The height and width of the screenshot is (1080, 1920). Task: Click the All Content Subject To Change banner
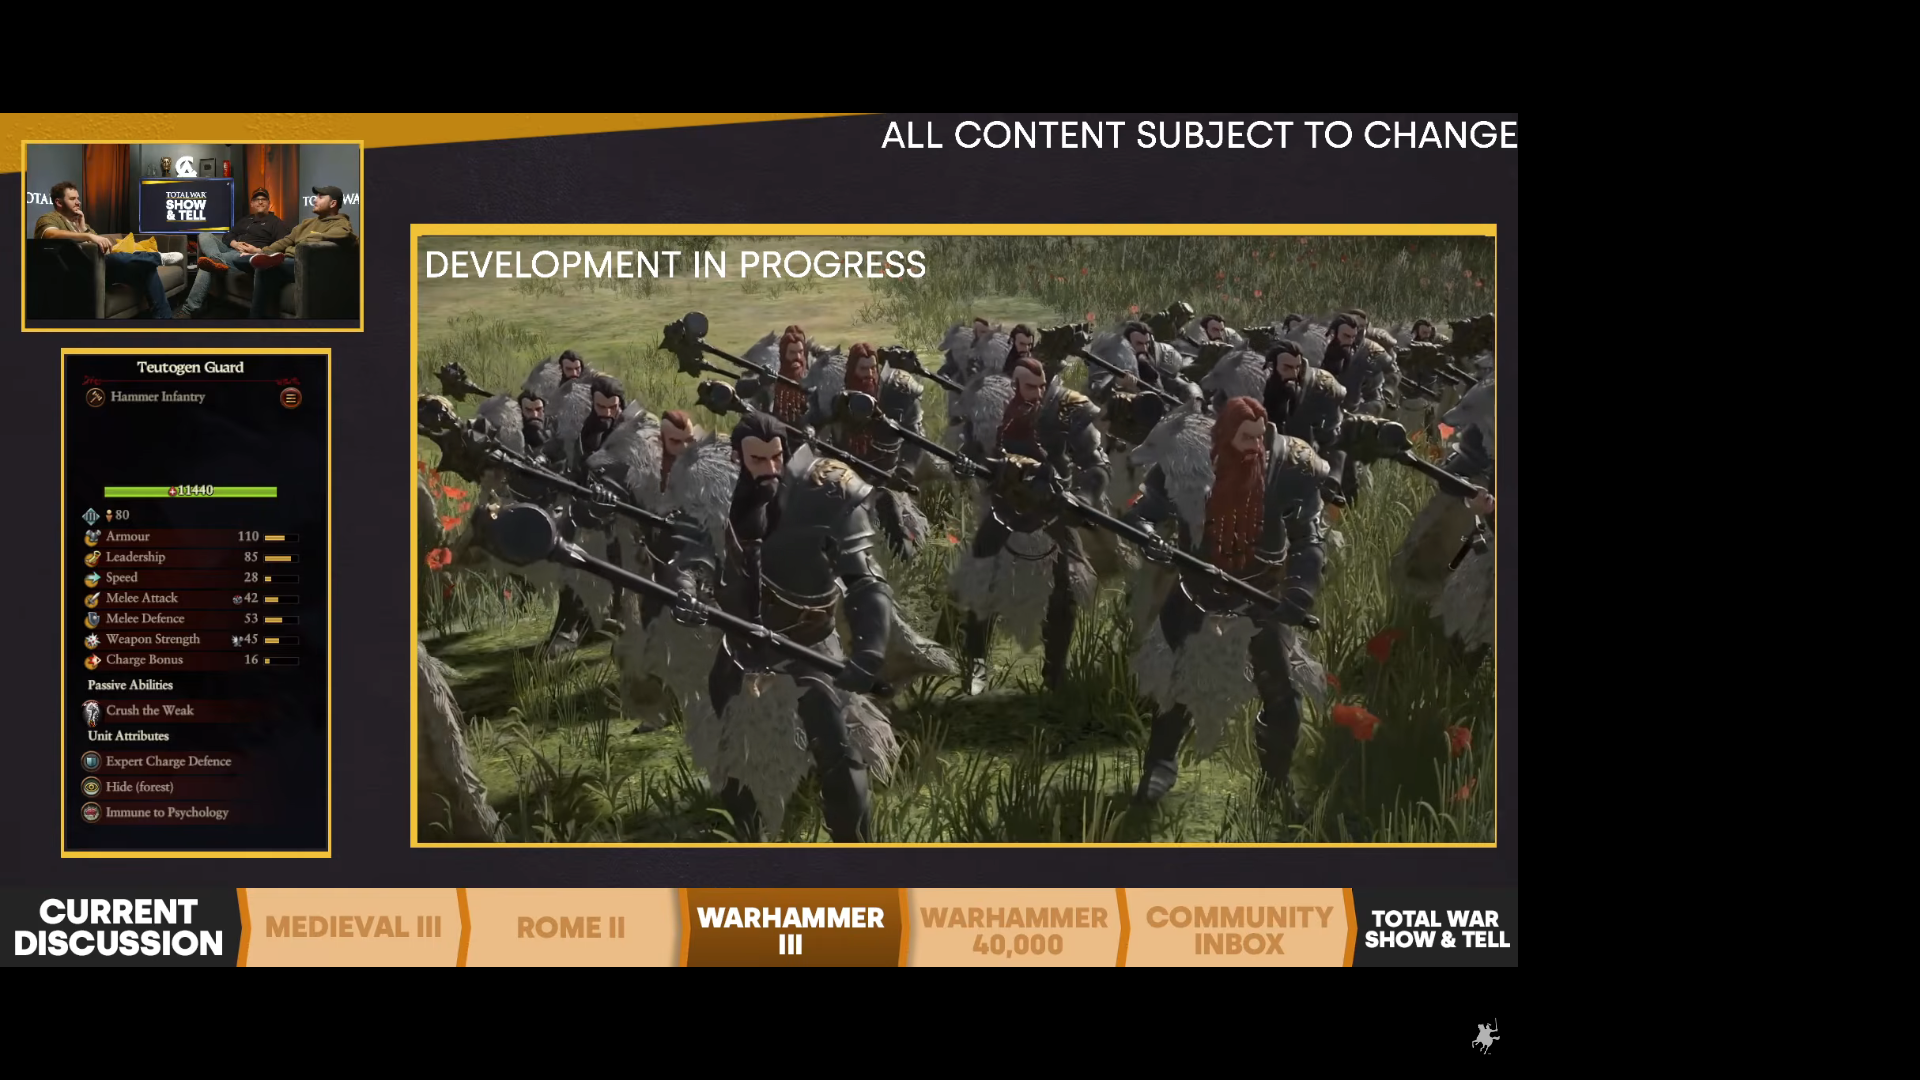(x=1199, y=135)
